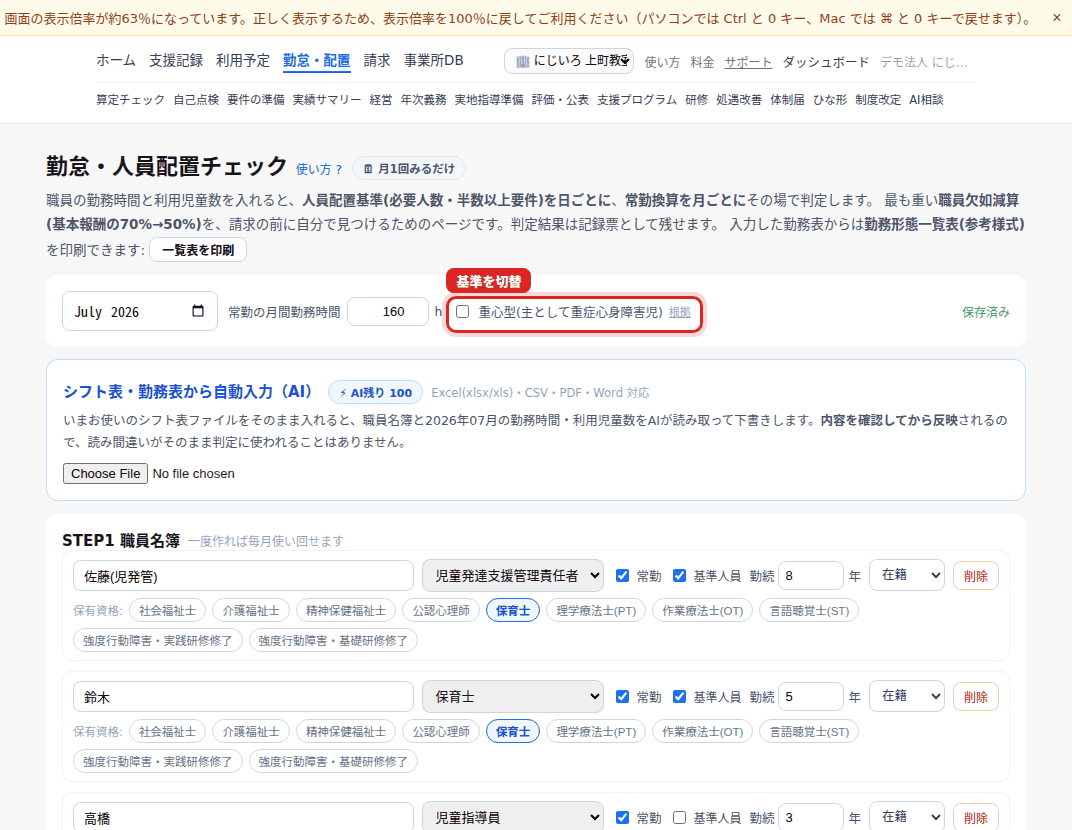Open the 児童指導員 role dropdown for 高橋
This screenshot has height=830, width=1072.
(x=513, y=817)
